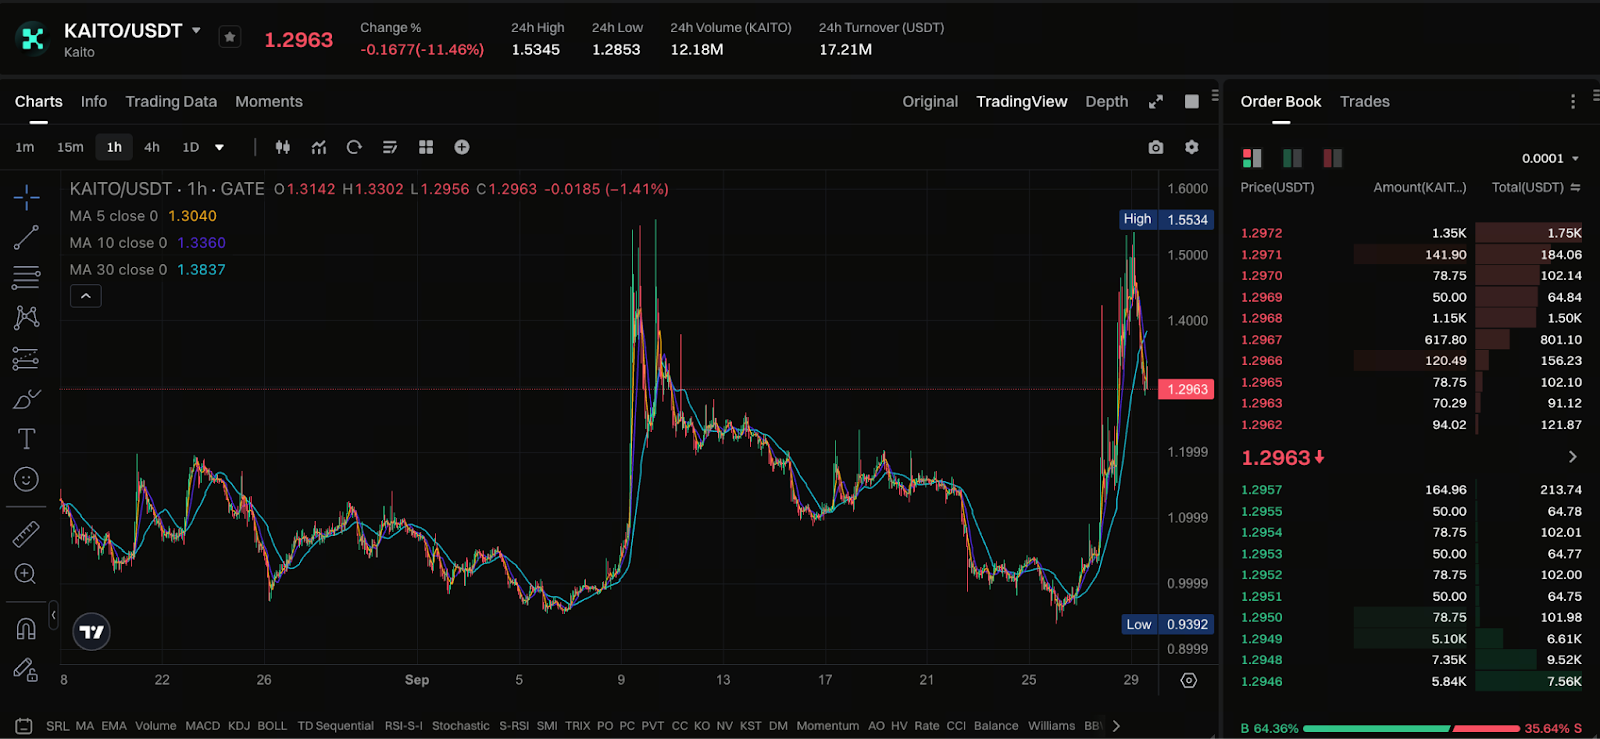This screenshot has width=1600, height=739.
Task: Add KAITO/USDT to favorites star
Action: pyautogui.click(x=230, y=37)
